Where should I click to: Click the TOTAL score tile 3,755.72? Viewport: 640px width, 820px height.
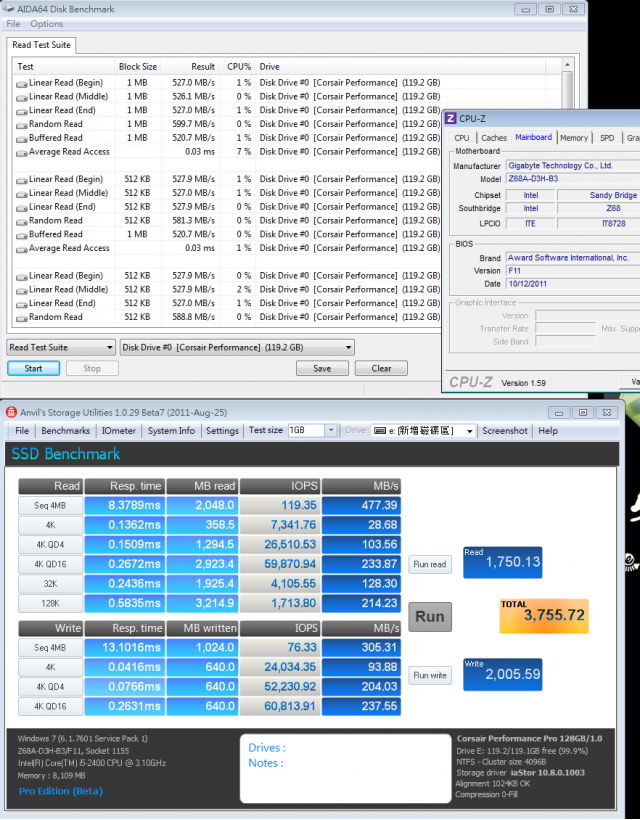(544, 617)
